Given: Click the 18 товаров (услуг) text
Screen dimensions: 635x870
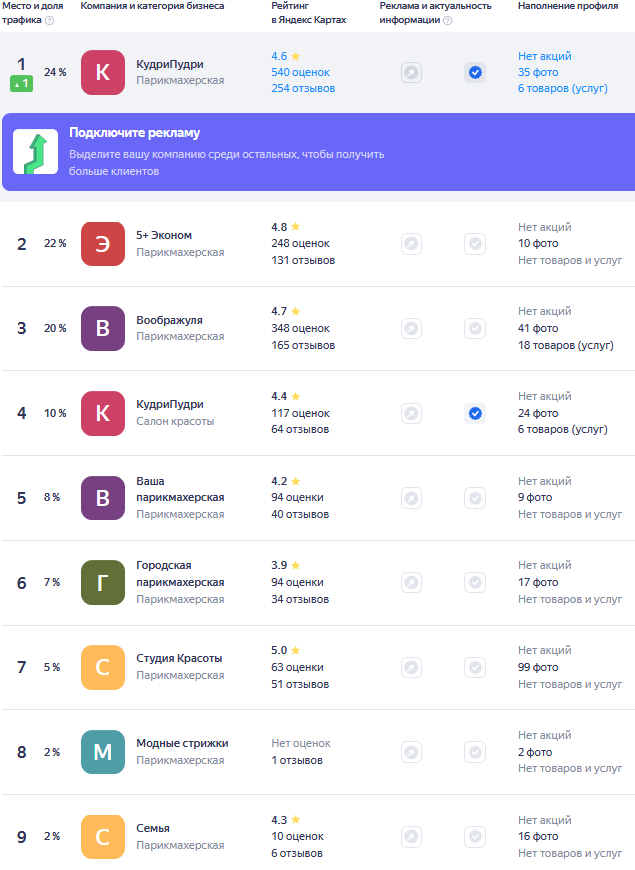Looking at the screenshot, I should point(566,345).
